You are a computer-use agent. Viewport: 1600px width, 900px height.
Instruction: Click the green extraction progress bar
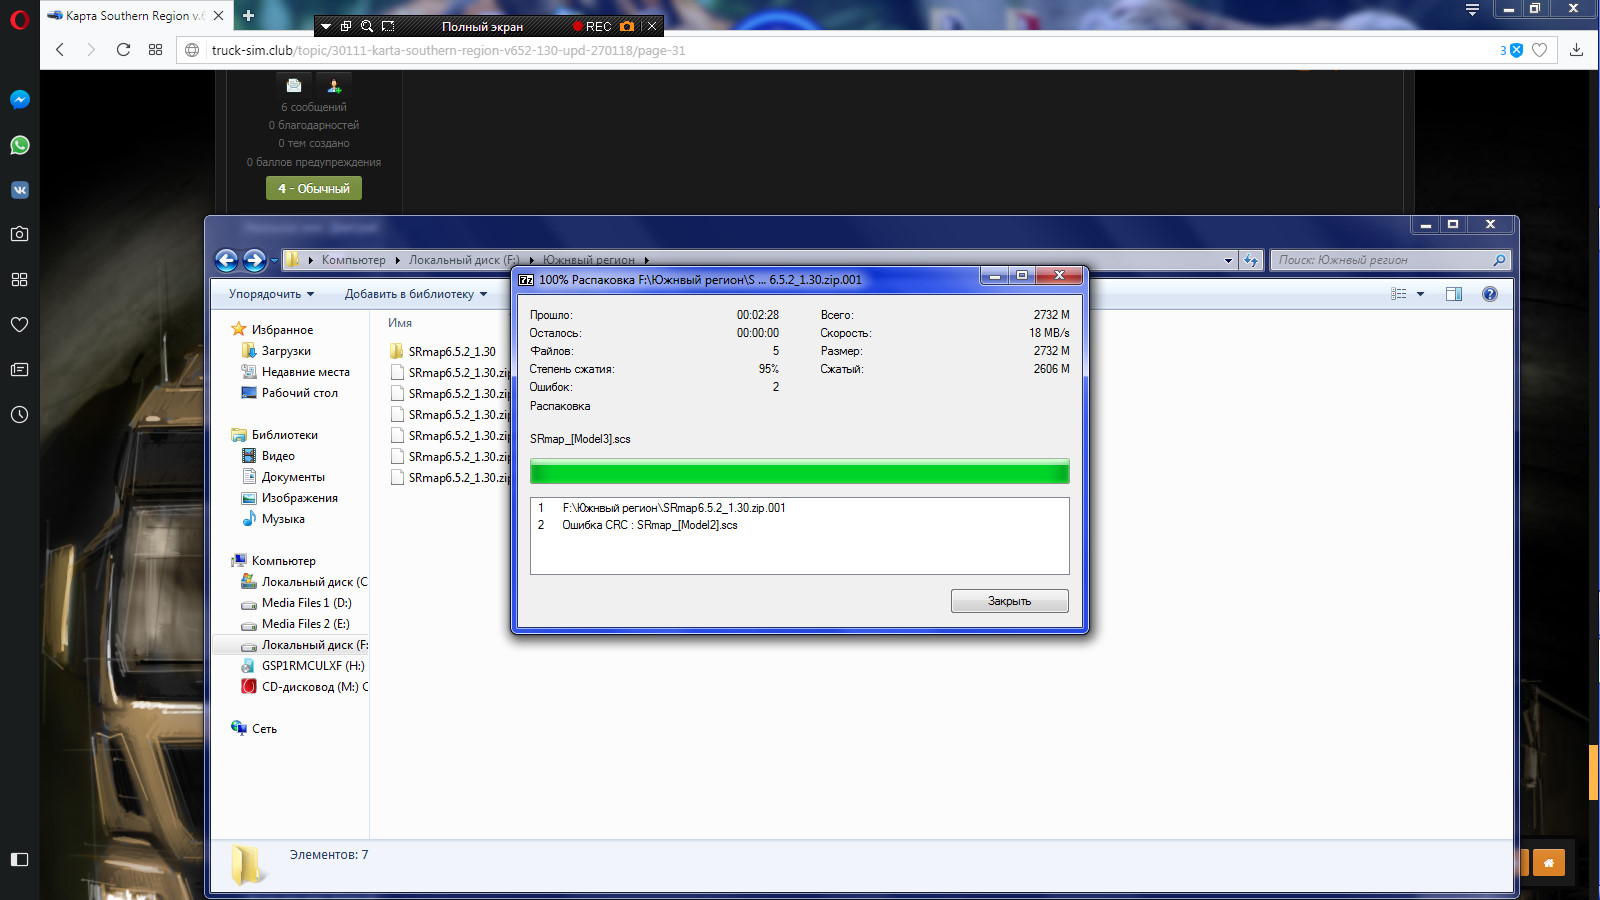tap(799, 472)
